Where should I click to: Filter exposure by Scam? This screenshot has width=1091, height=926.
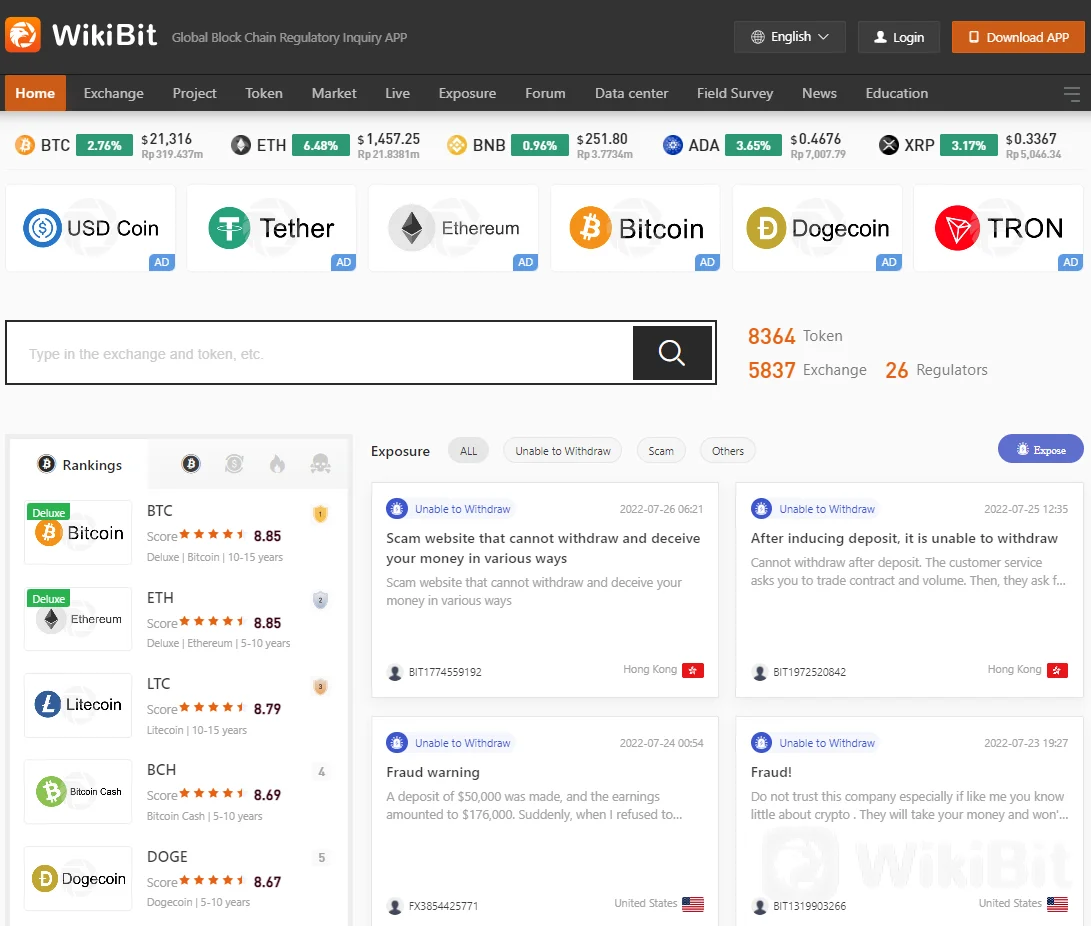pyautogui.click(x=660, y=451)
